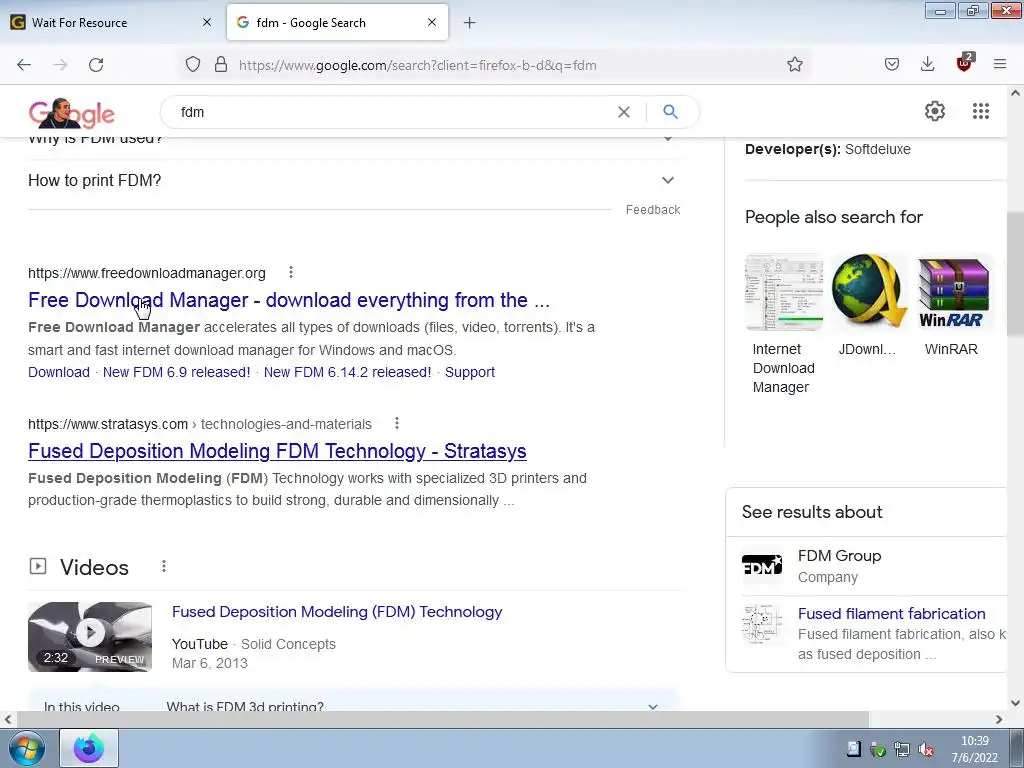The height and width of the screenshot is (768, 1024).
Task: Close the Wait For Resource tab
Action: (x=206, y=22)
